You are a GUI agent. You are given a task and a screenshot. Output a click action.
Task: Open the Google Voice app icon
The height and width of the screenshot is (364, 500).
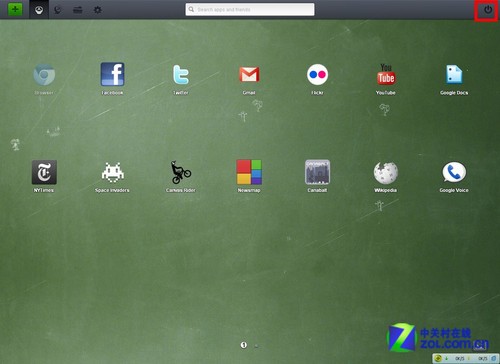pos(454,172)
